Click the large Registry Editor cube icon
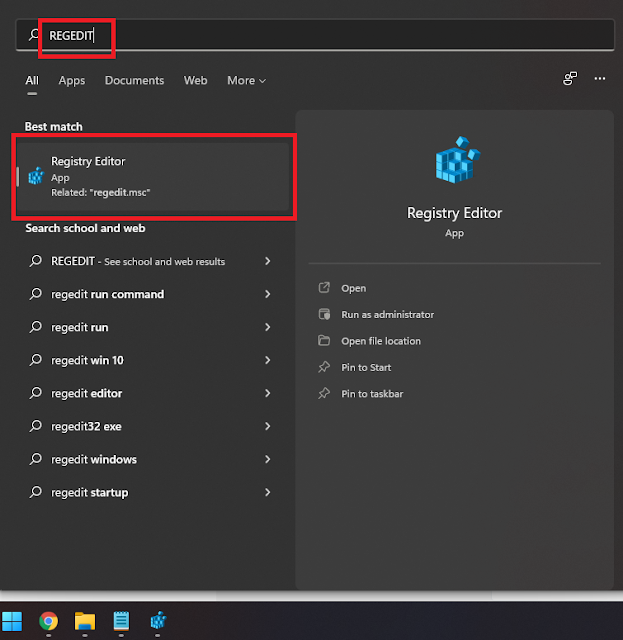 tap(458, 160)
